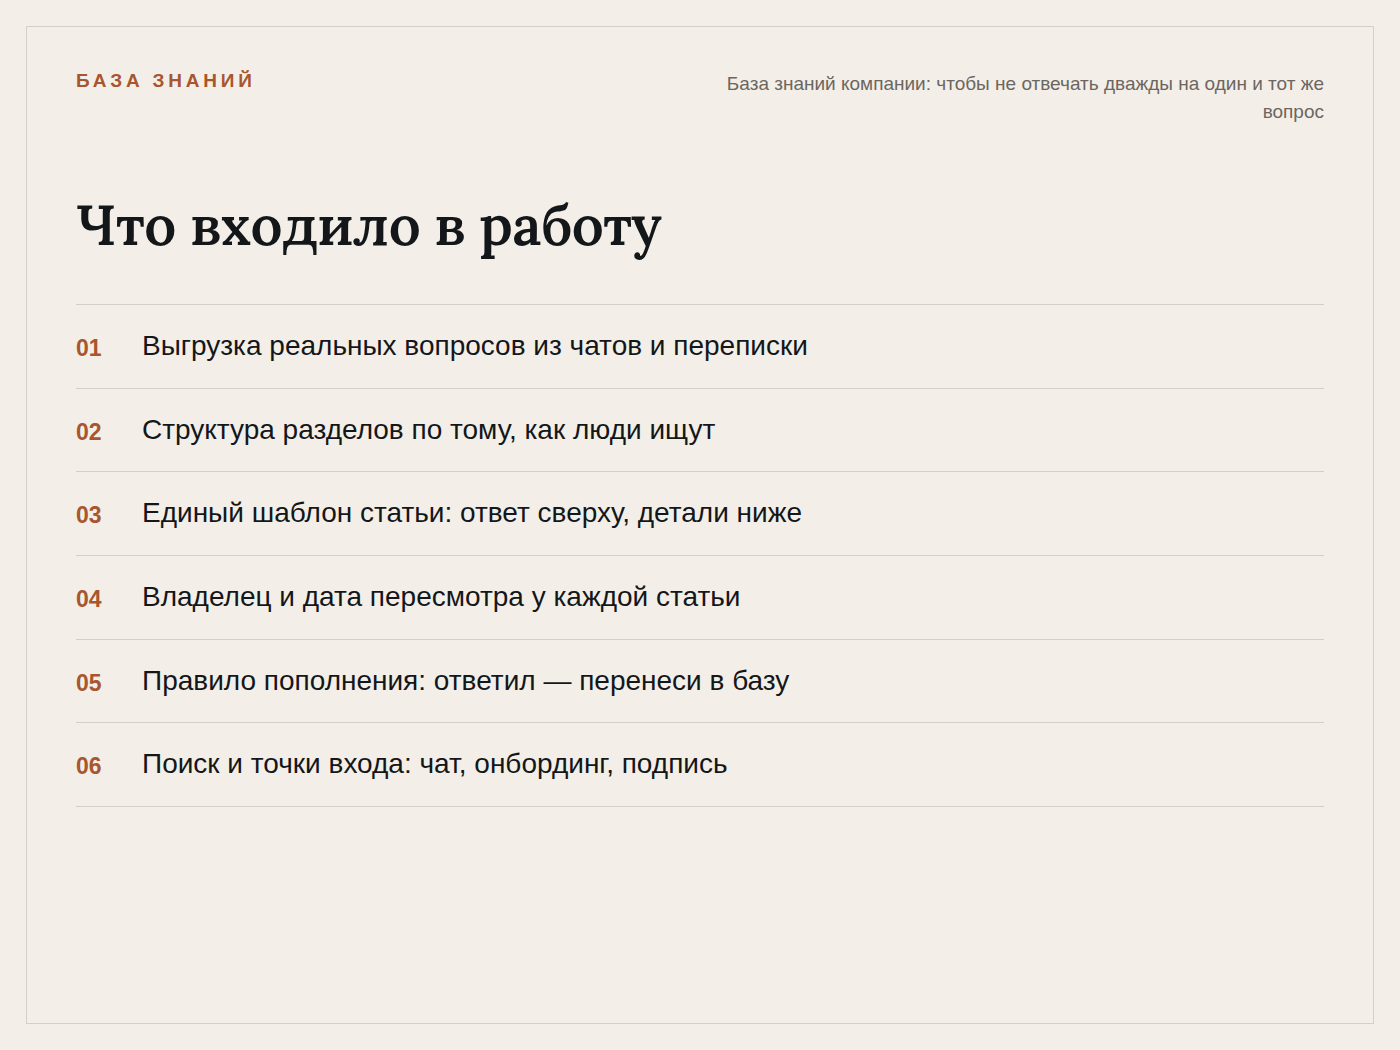Select the number '05'
The width and height of the screenshot is (1400, 1050).
pyautogui.click(x=89, y=683)
